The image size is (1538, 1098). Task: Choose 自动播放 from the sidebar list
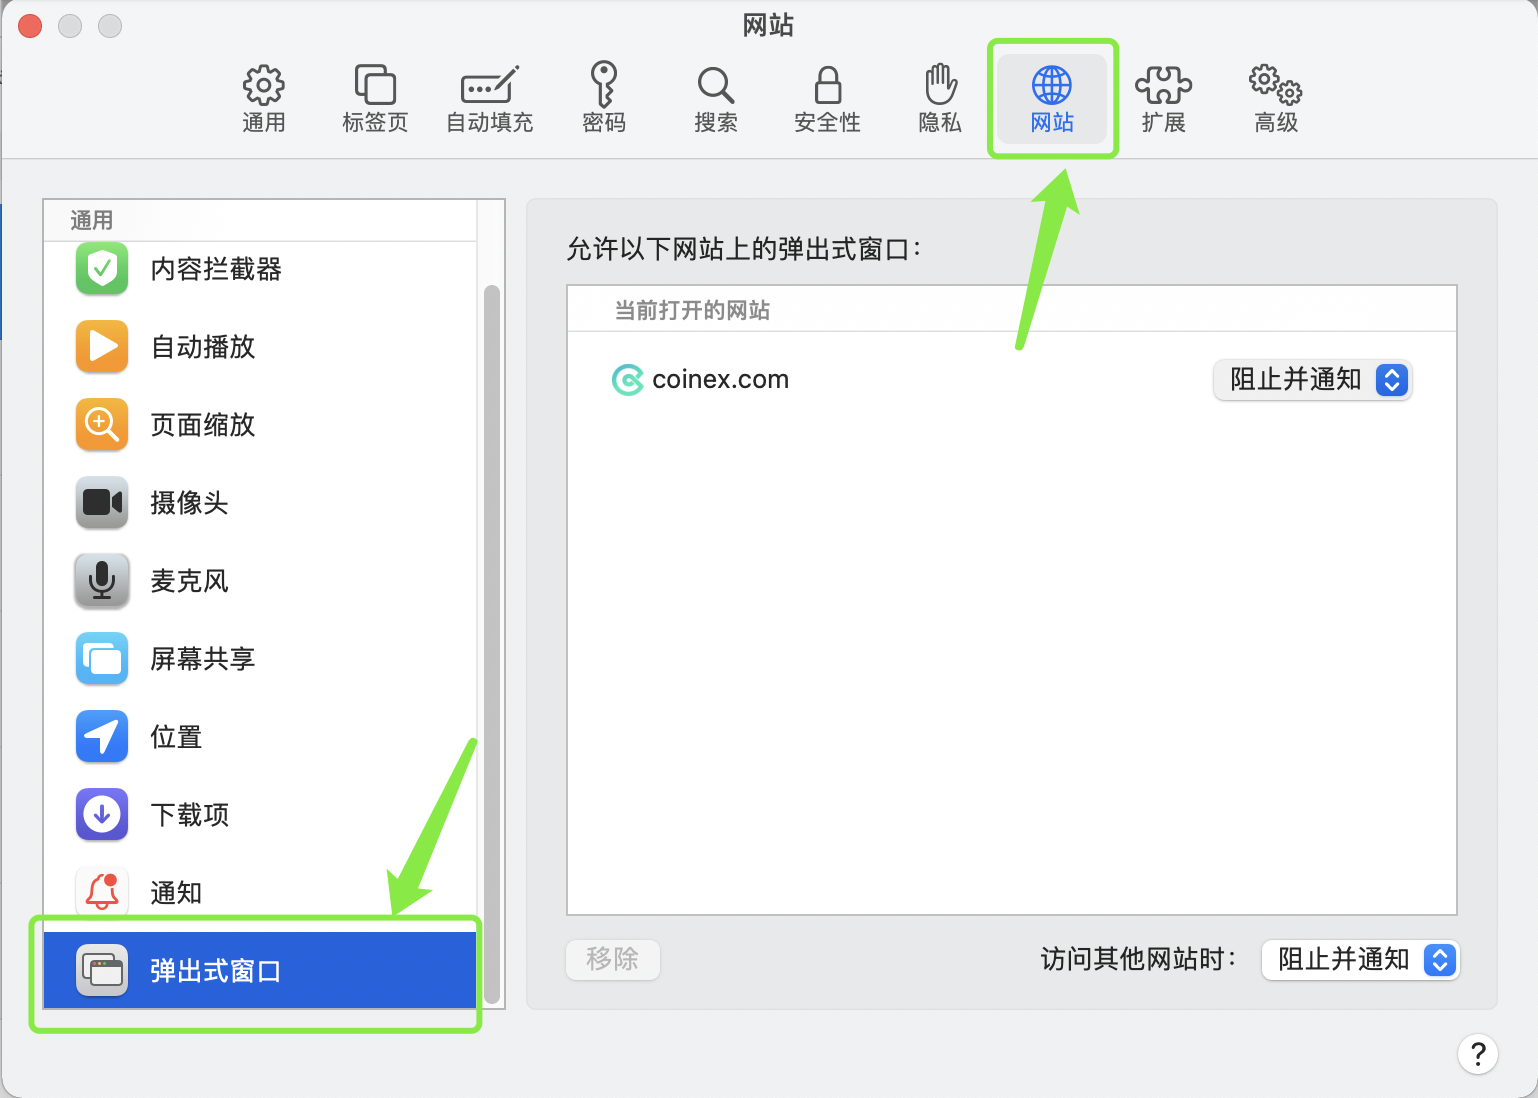[203, 347]
